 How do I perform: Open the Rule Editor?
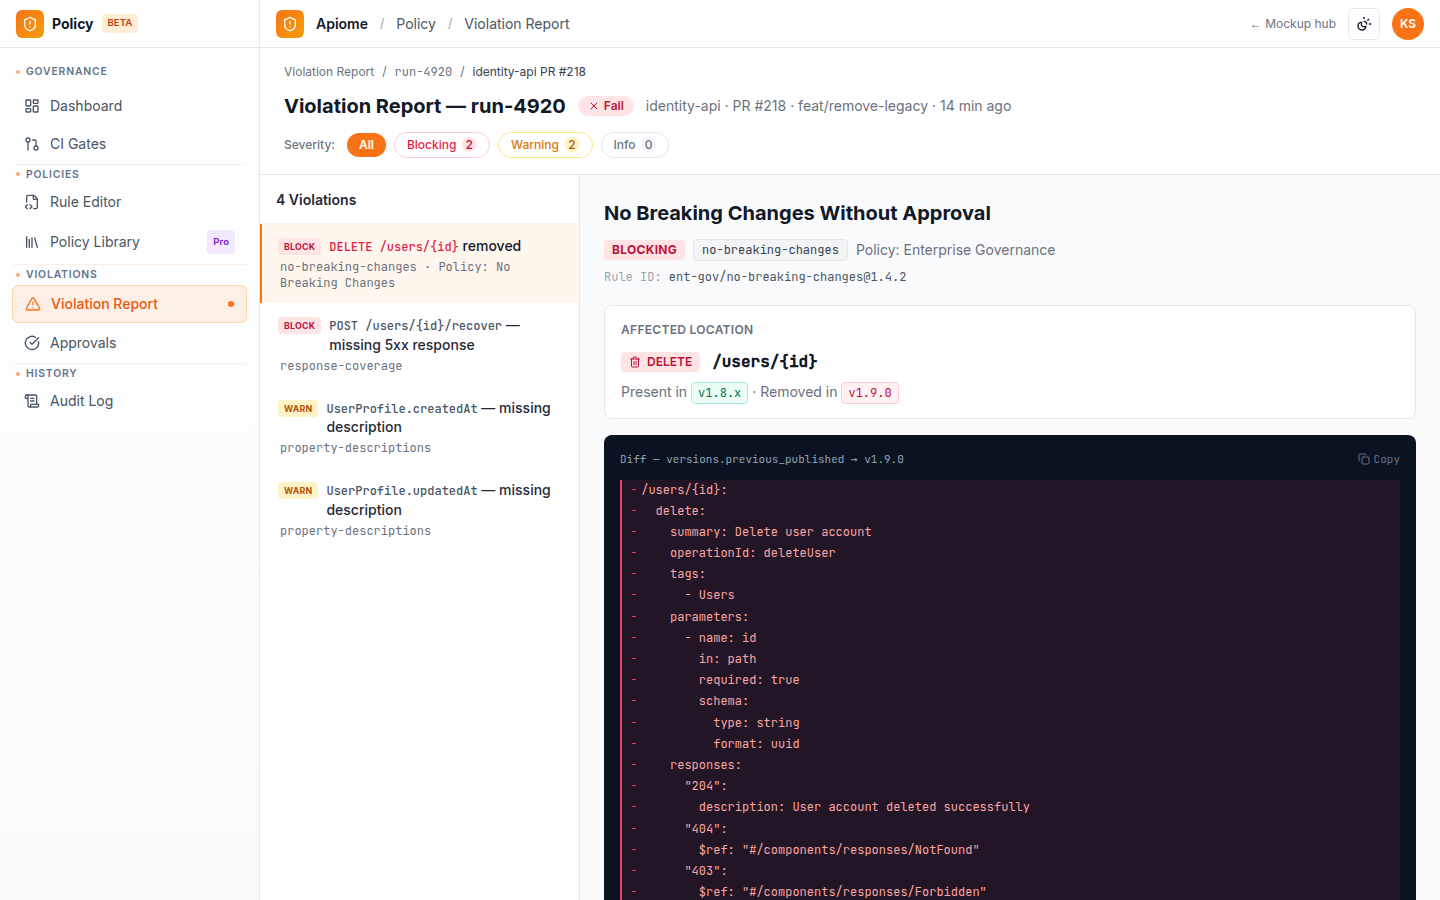tap(130, 202)
